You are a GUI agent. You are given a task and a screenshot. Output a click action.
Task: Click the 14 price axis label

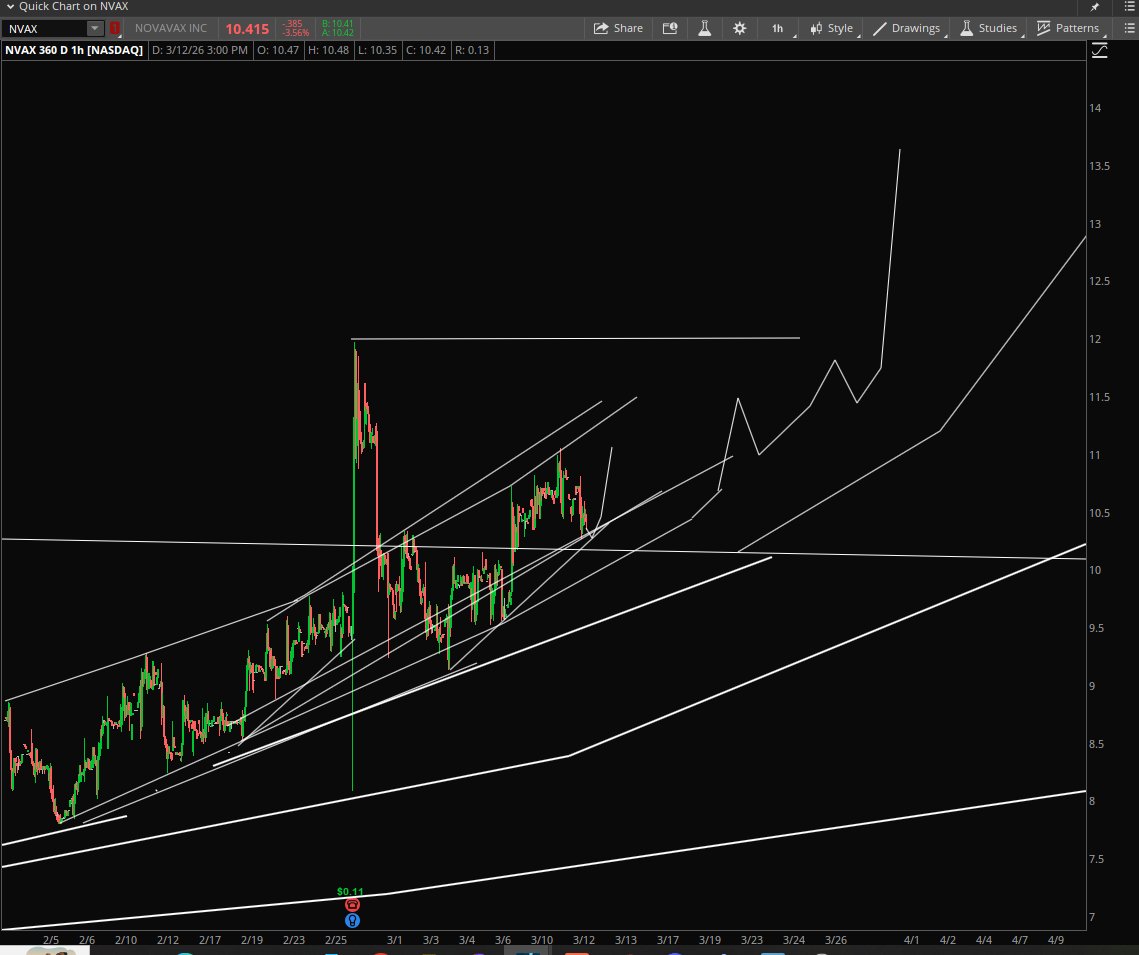click(x=1095, y=108)
